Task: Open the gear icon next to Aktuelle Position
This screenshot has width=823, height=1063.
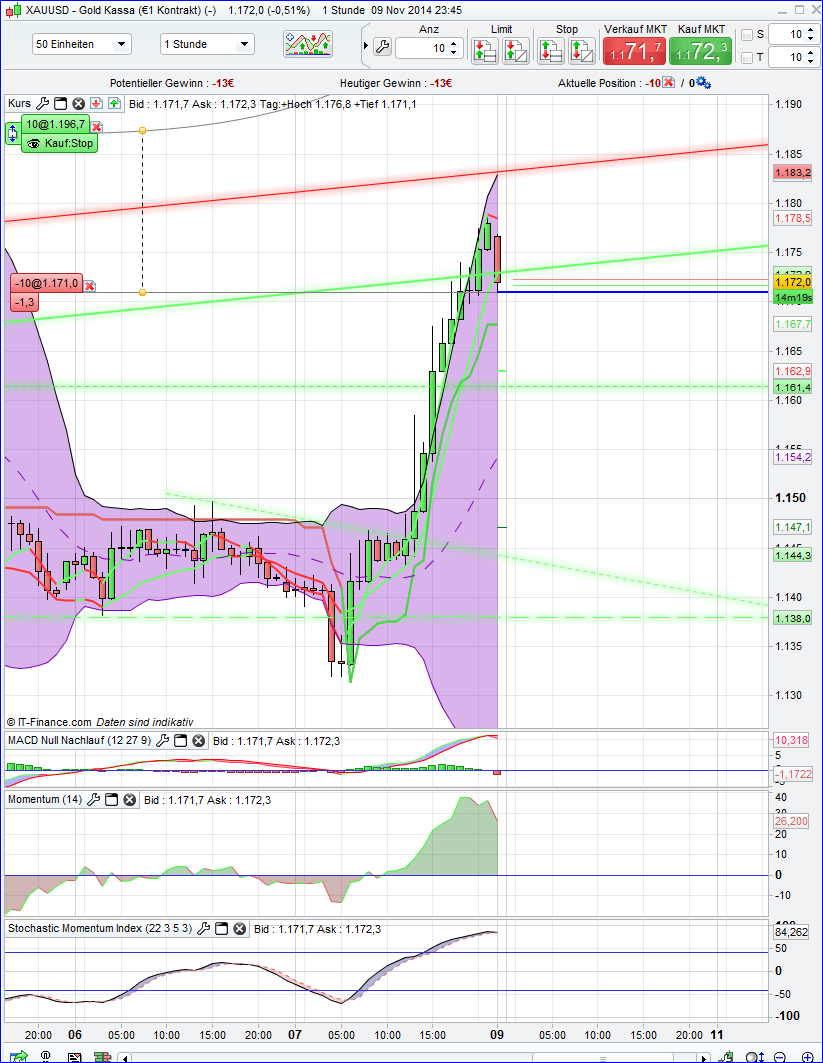Action: click(x=703, y=83)
